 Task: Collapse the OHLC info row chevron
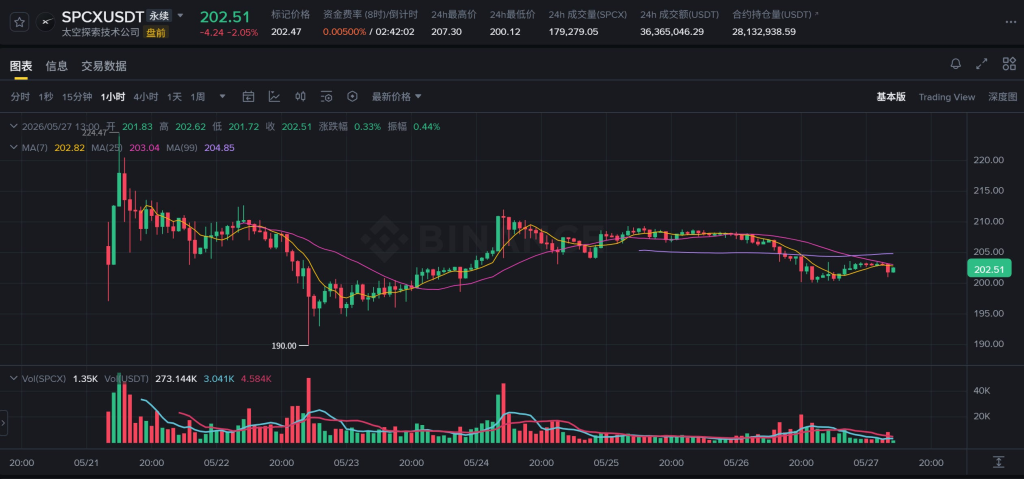[14, 126]
